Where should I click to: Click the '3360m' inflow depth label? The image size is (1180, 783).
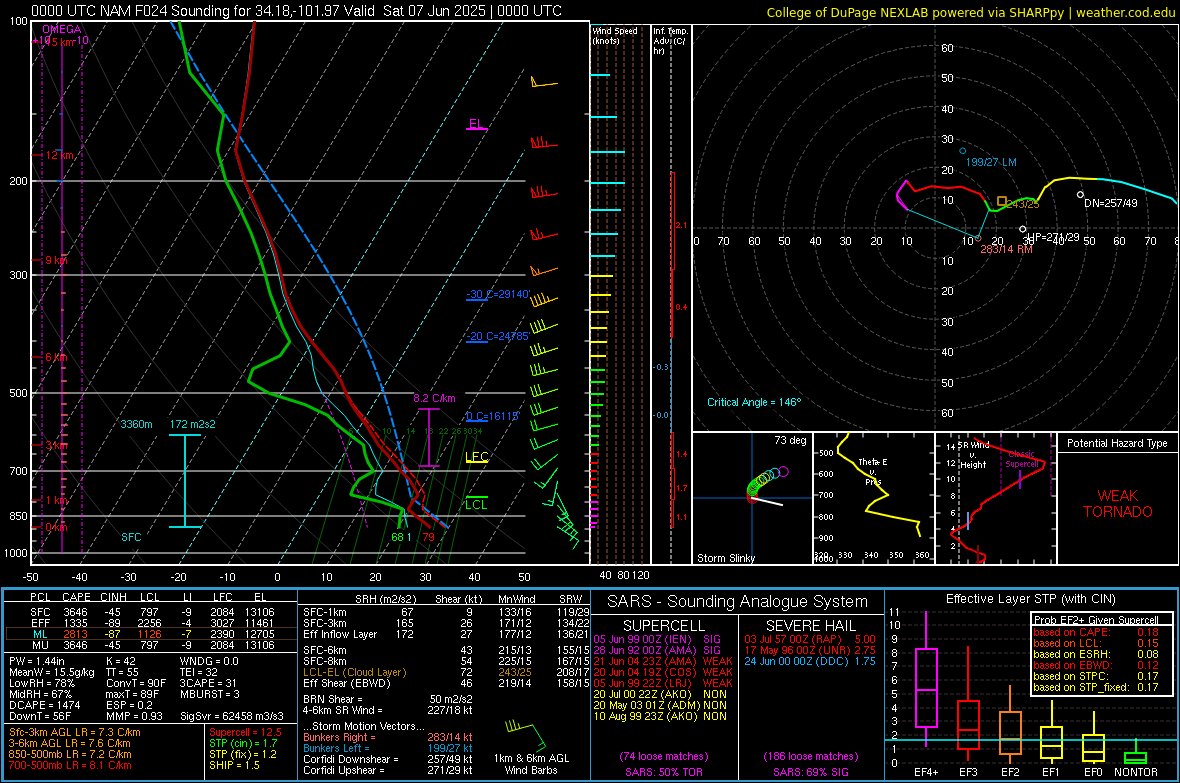(x=136, y=424)
